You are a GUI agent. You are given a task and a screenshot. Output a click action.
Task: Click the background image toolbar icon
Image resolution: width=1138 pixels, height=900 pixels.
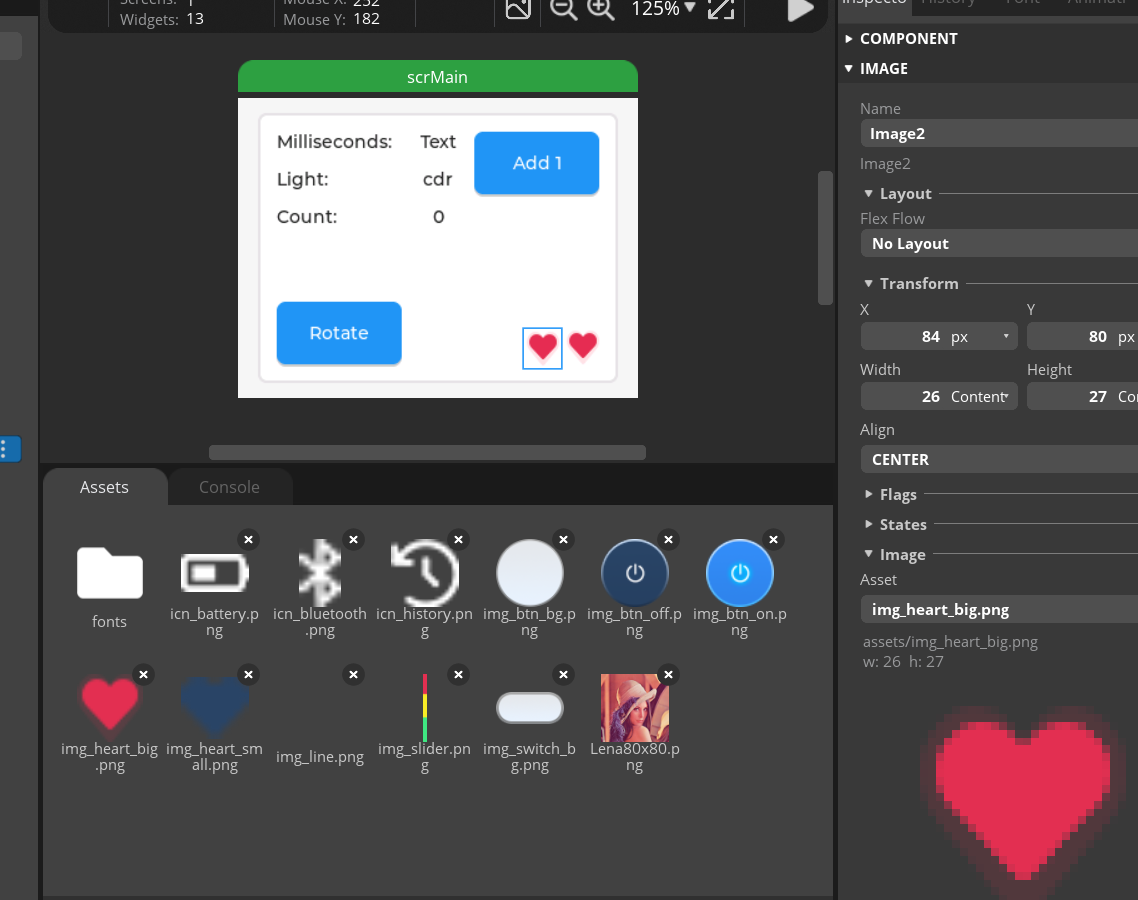(518, 8)
